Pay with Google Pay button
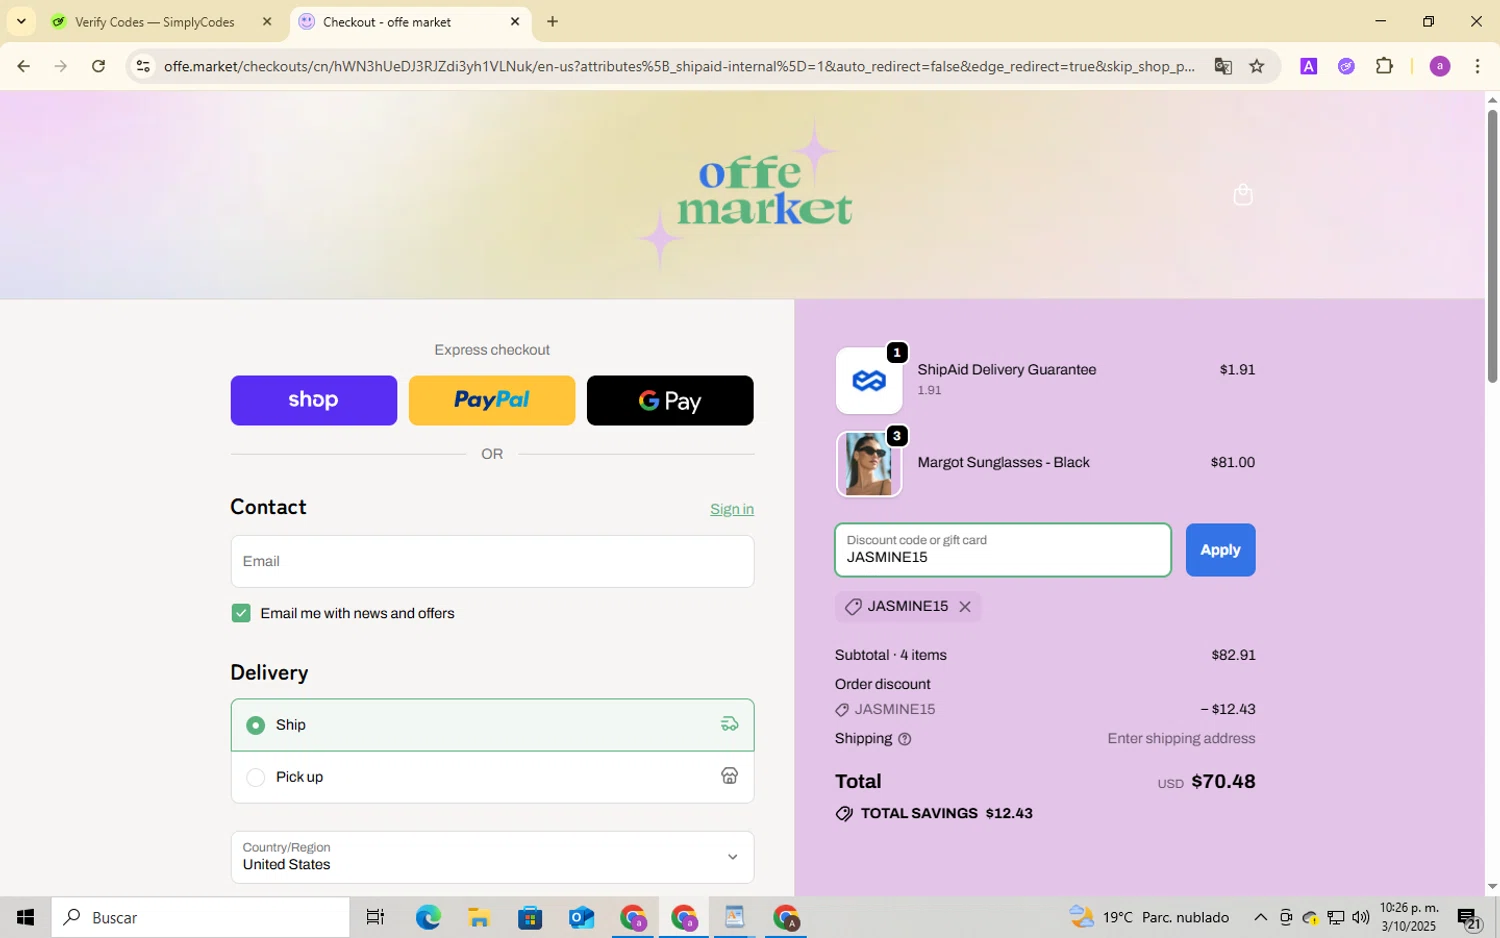The width and height of the screenshot is (1500, 938). (x=670, y=400)
